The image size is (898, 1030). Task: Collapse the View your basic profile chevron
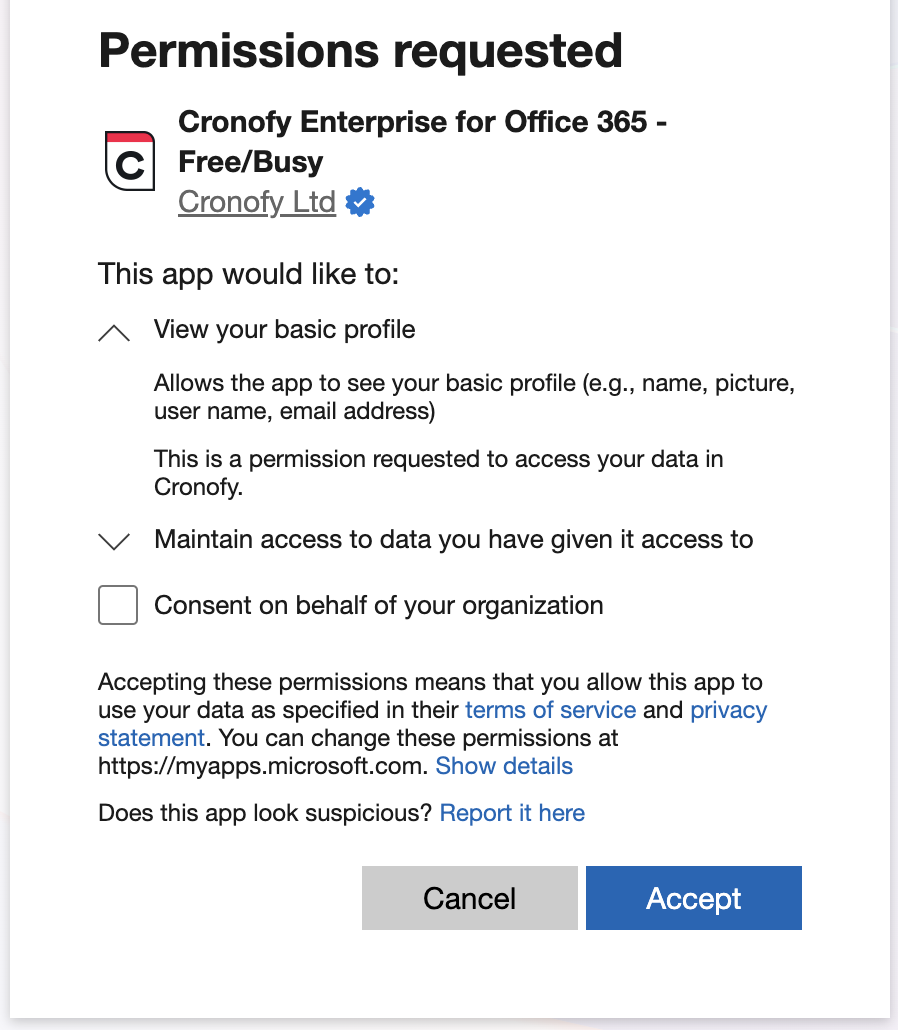[115, 333]
